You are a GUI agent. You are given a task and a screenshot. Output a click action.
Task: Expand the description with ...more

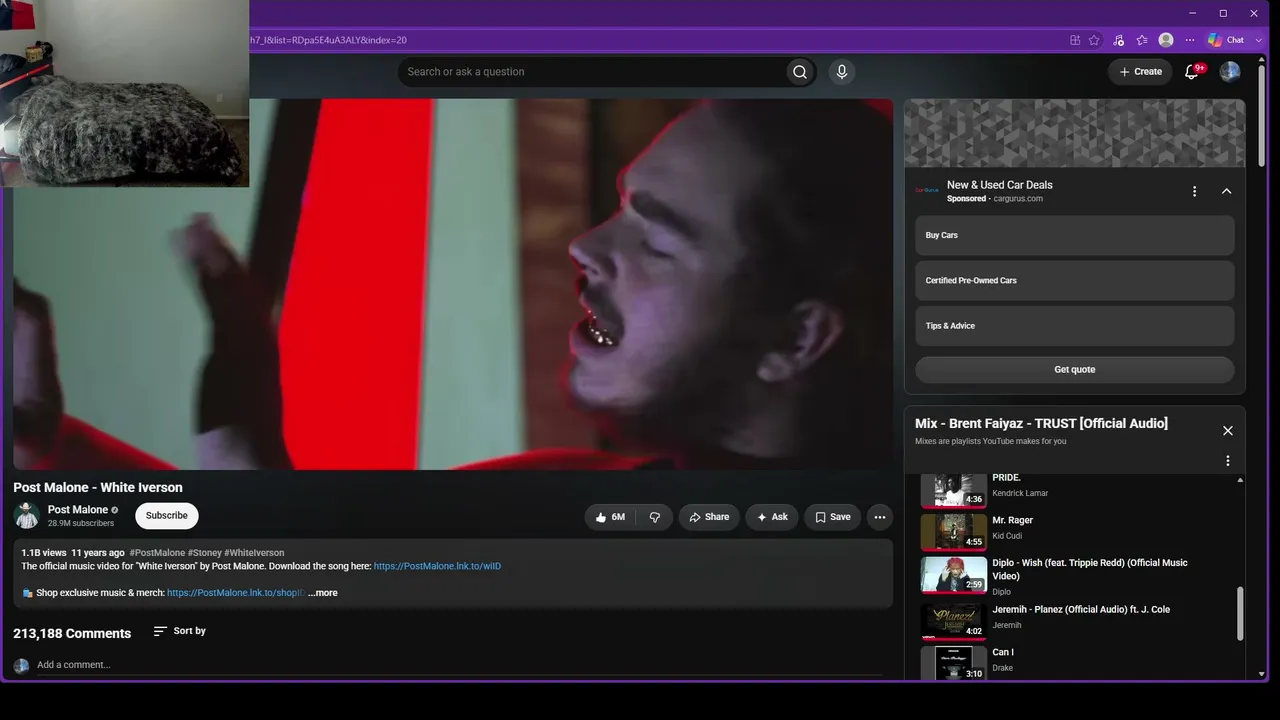[323, 593]
